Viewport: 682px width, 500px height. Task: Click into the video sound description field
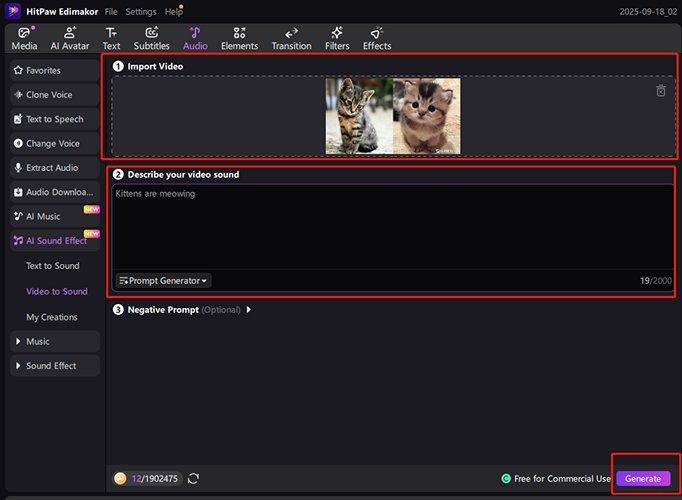pos(390,228)
